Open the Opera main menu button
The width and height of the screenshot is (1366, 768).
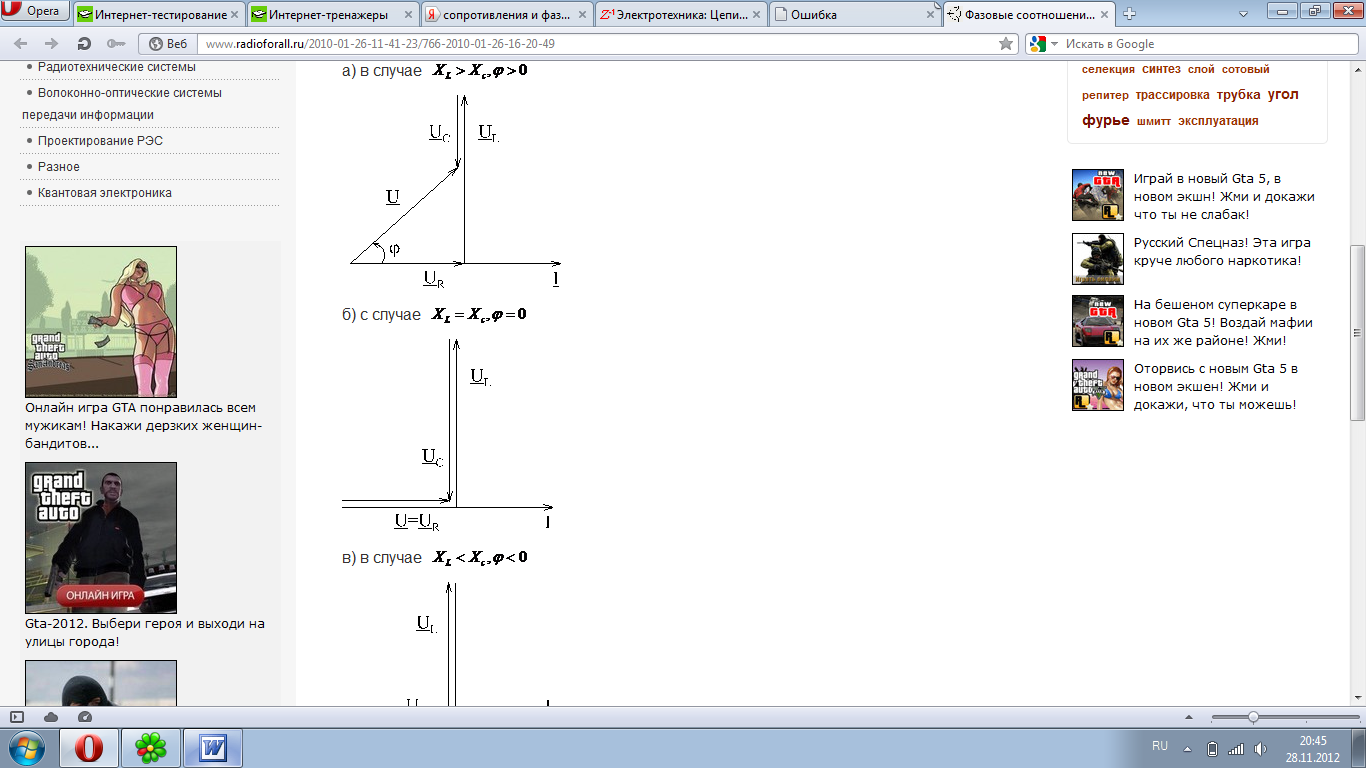point(35,12)
